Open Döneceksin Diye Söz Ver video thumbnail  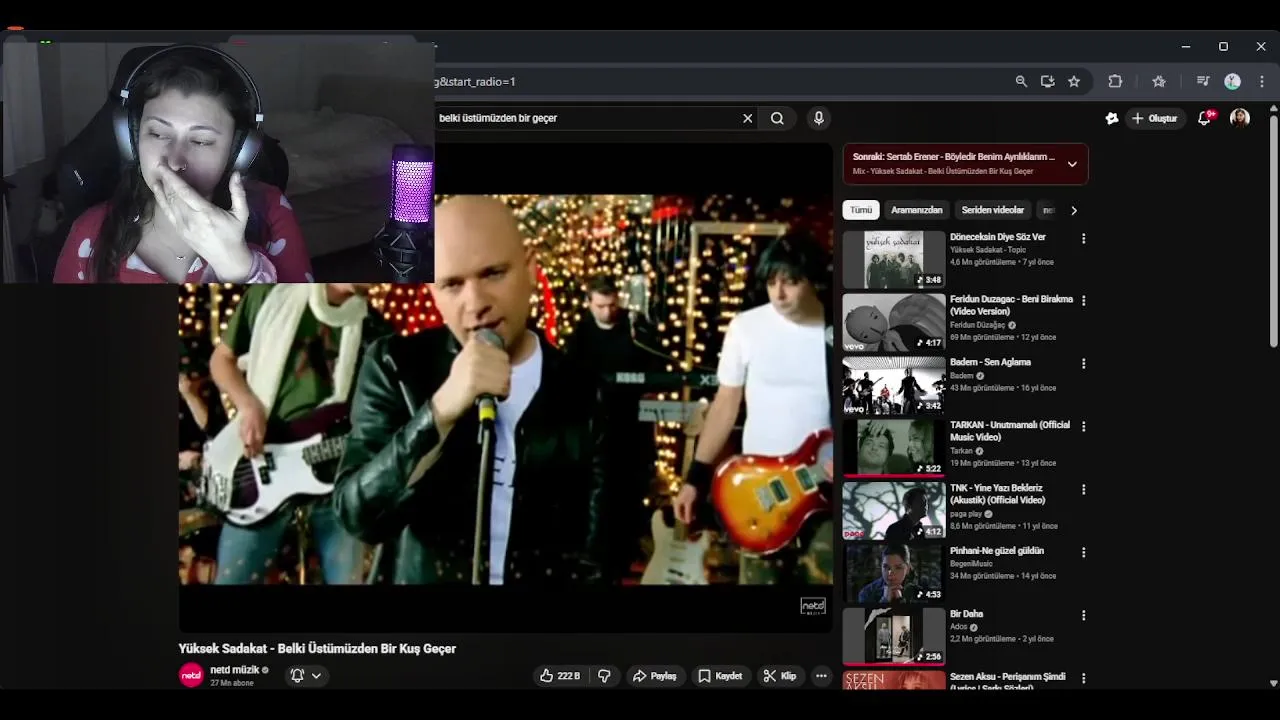(894, 259)
